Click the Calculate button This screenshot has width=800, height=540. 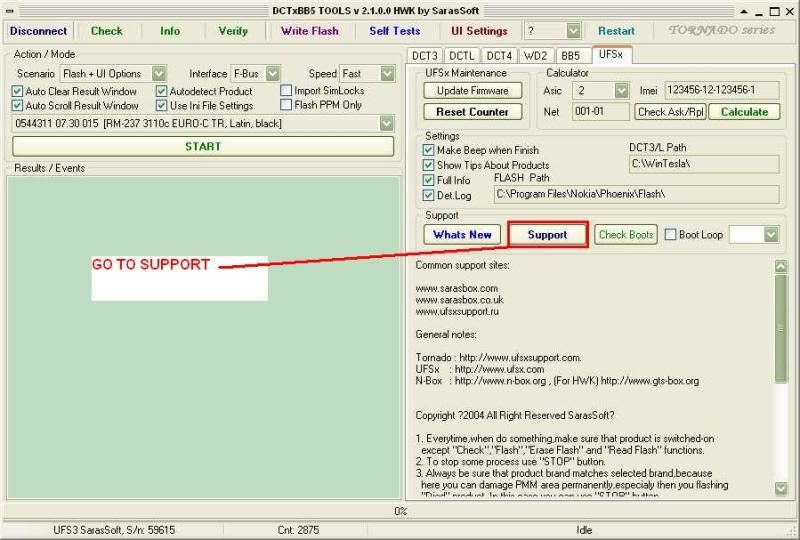(x=744, y=112)
